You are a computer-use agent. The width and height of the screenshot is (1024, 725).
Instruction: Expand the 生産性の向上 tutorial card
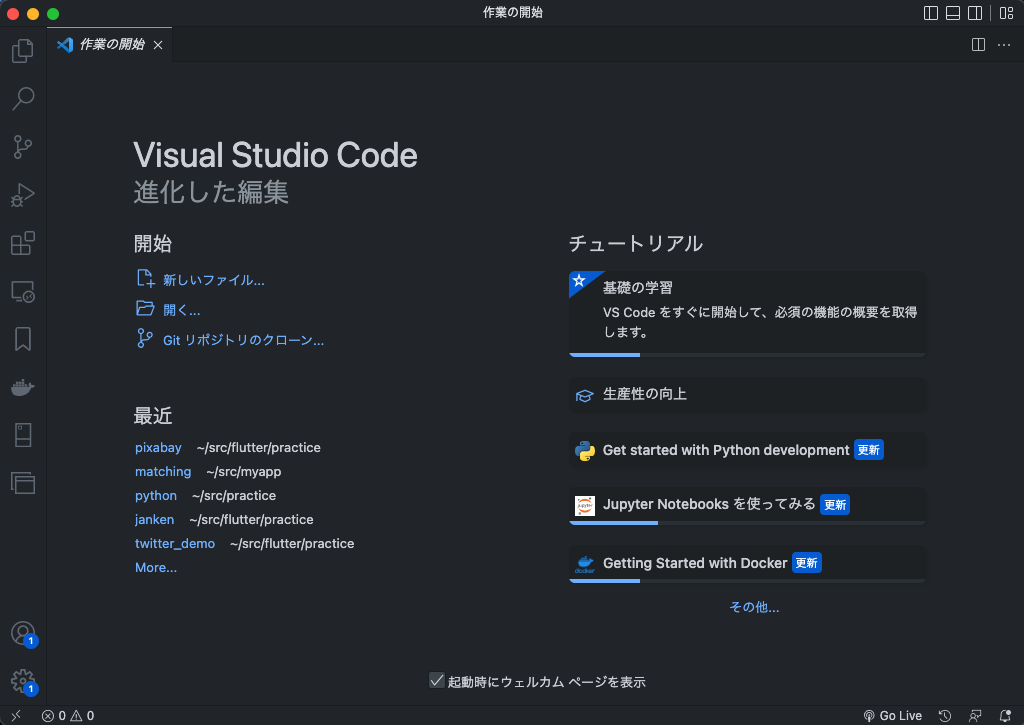click(746, 394)
